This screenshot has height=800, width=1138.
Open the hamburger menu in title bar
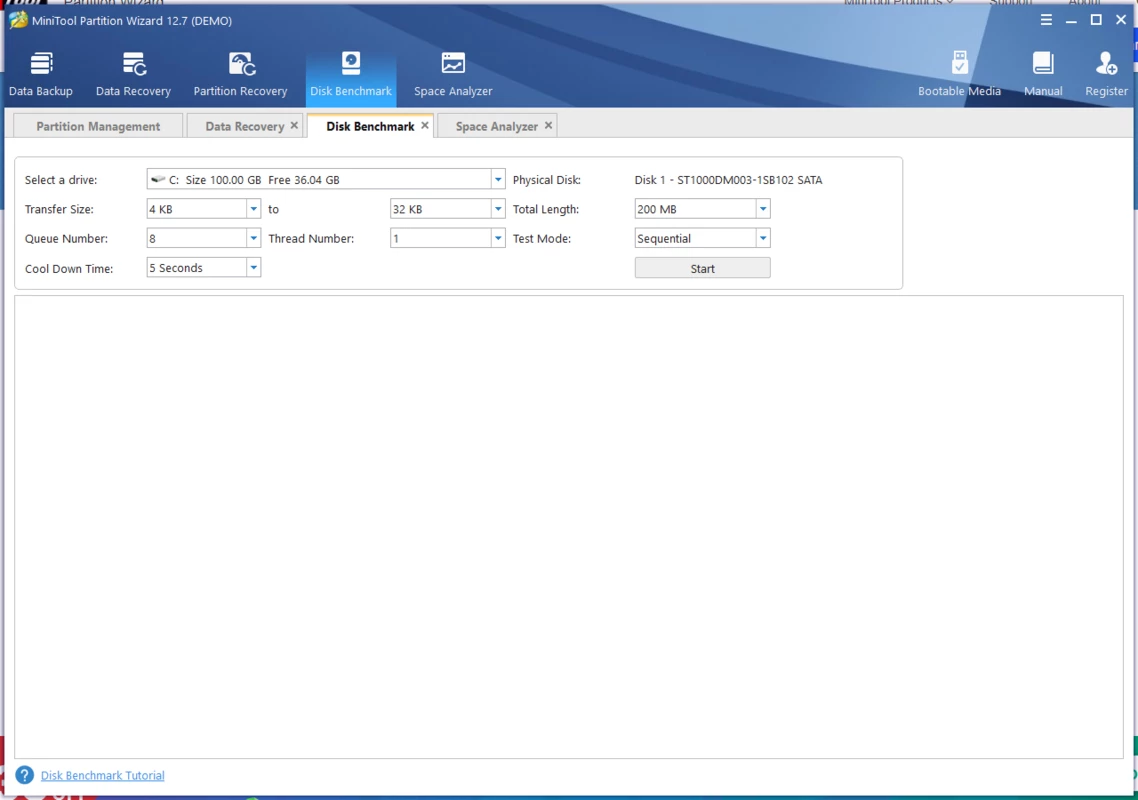[x=1046, y=20]
